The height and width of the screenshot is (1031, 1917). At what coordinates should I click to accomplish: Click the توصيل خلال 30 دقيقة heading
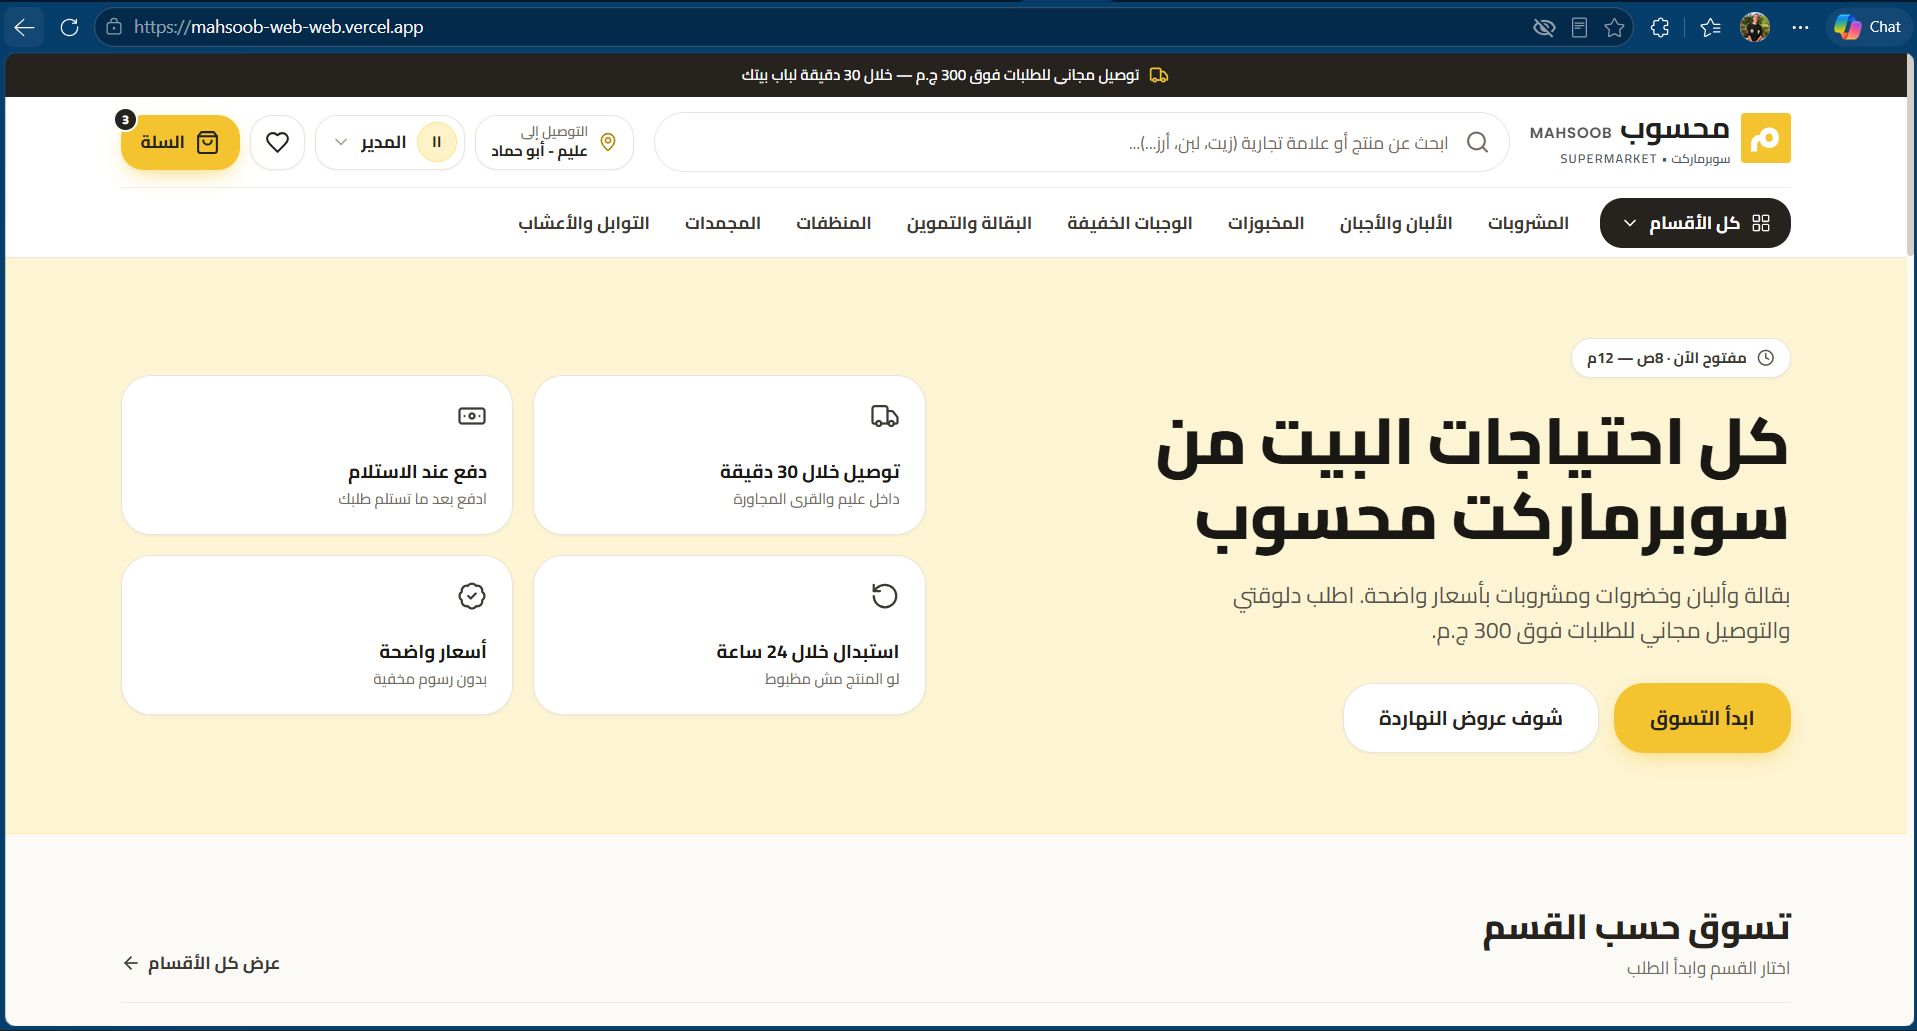810,472
